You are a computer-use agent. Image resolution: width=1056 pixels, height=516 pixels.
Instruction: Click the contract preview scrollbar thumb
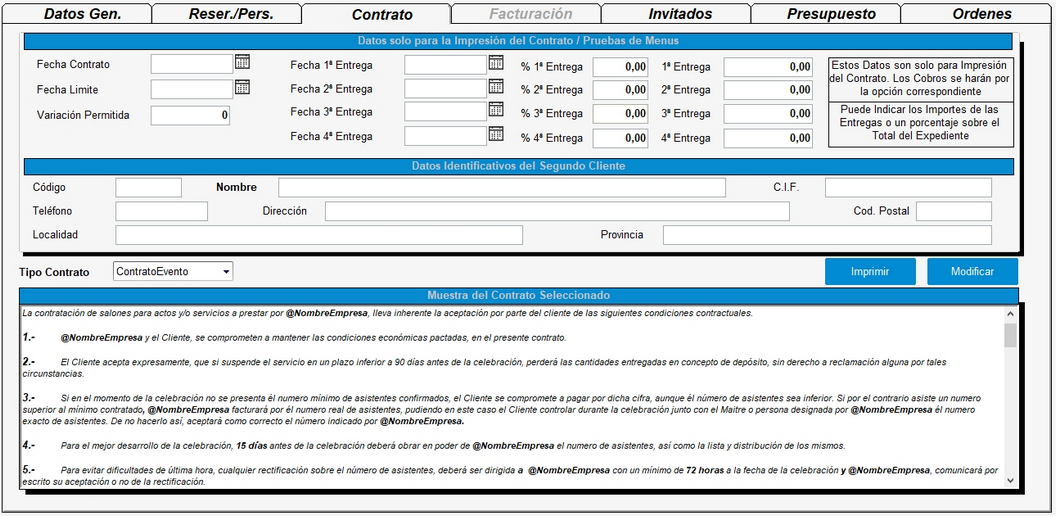click(1010, 335)
